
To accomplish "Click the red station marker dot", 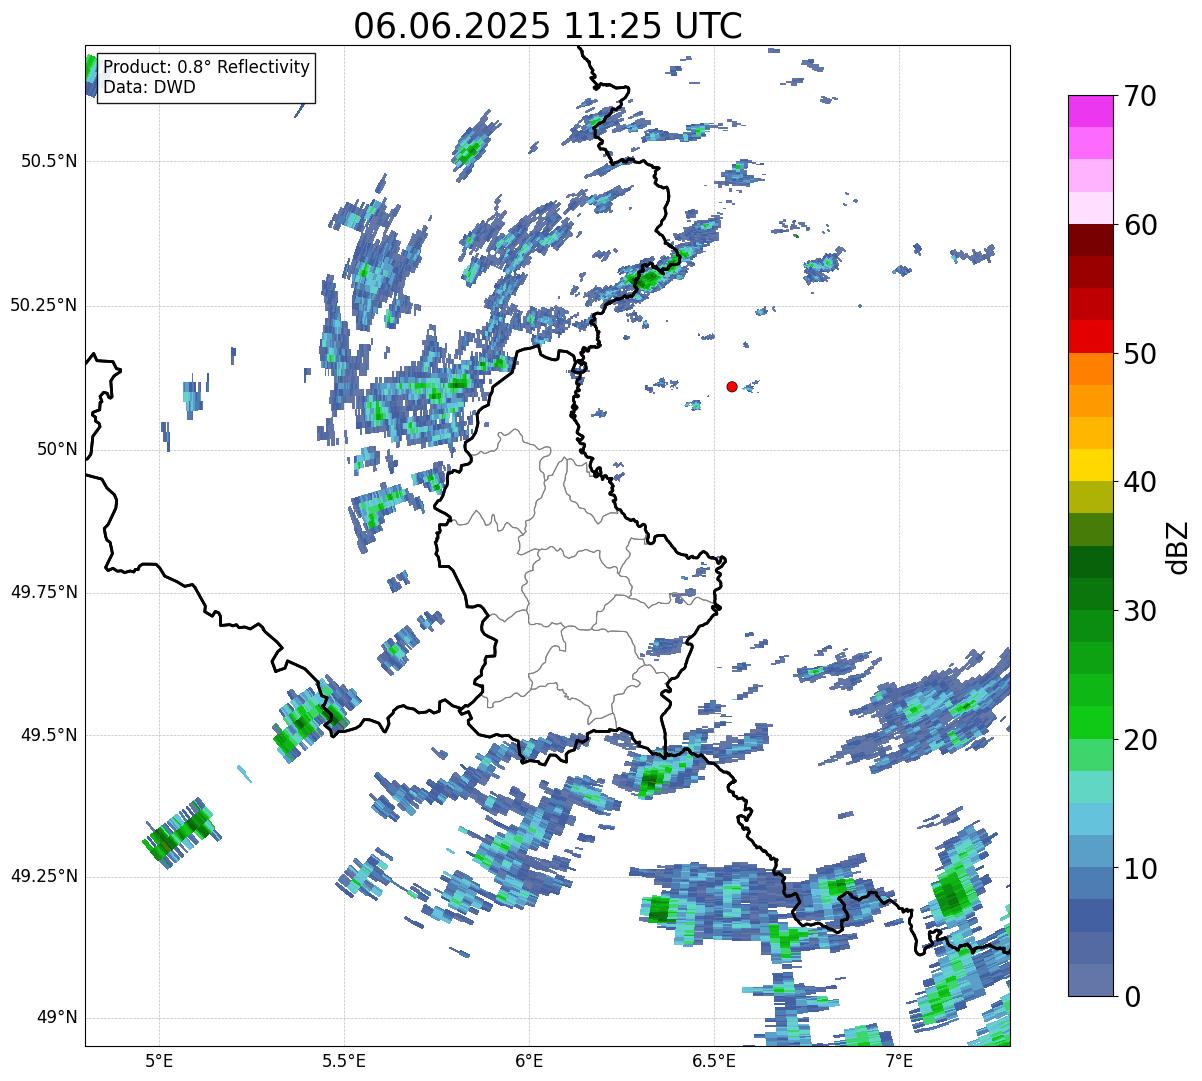I will coord(732,386).
